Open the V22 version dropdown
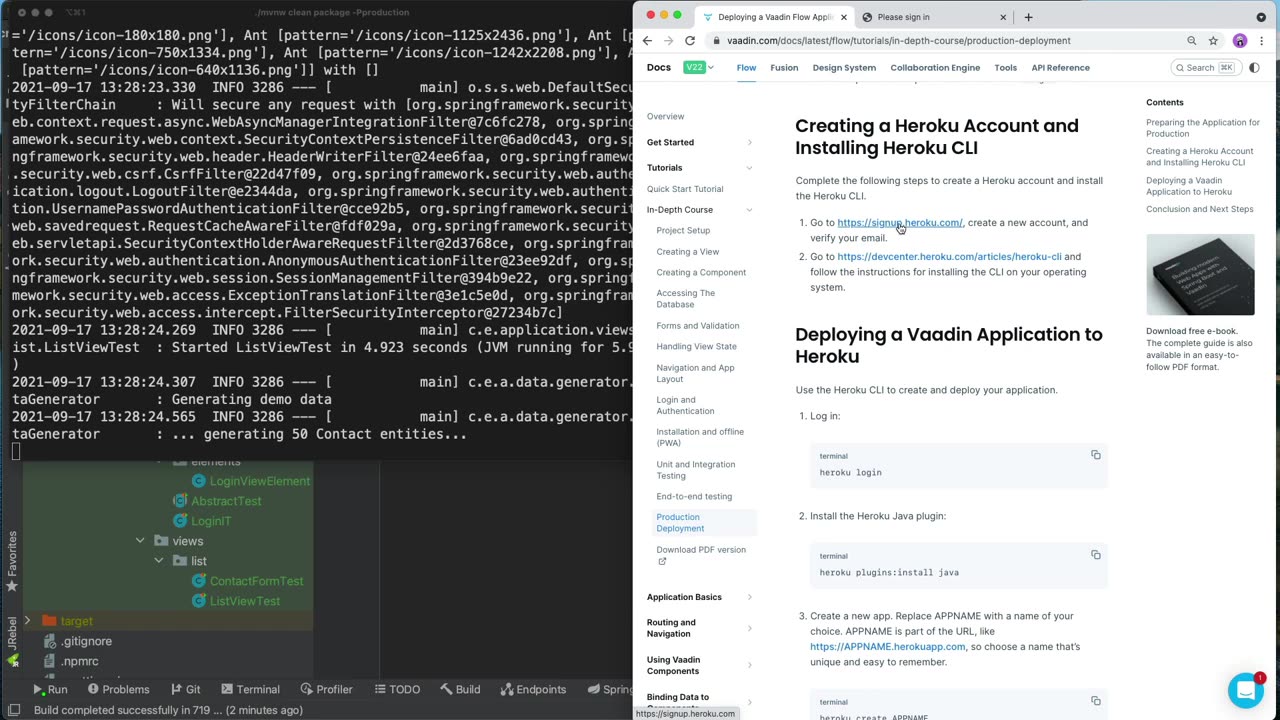 [x=698, y=68]
